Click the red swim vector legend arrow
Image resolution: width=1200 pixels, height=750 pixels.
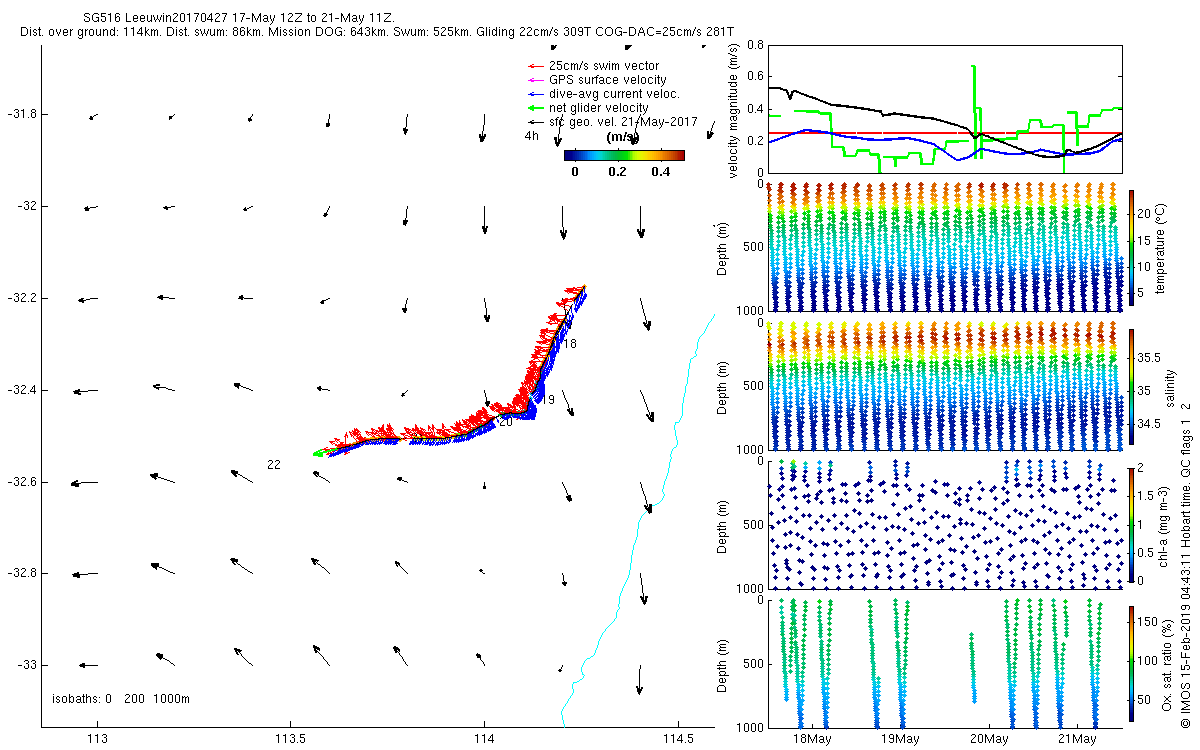(x=535, y=66)
